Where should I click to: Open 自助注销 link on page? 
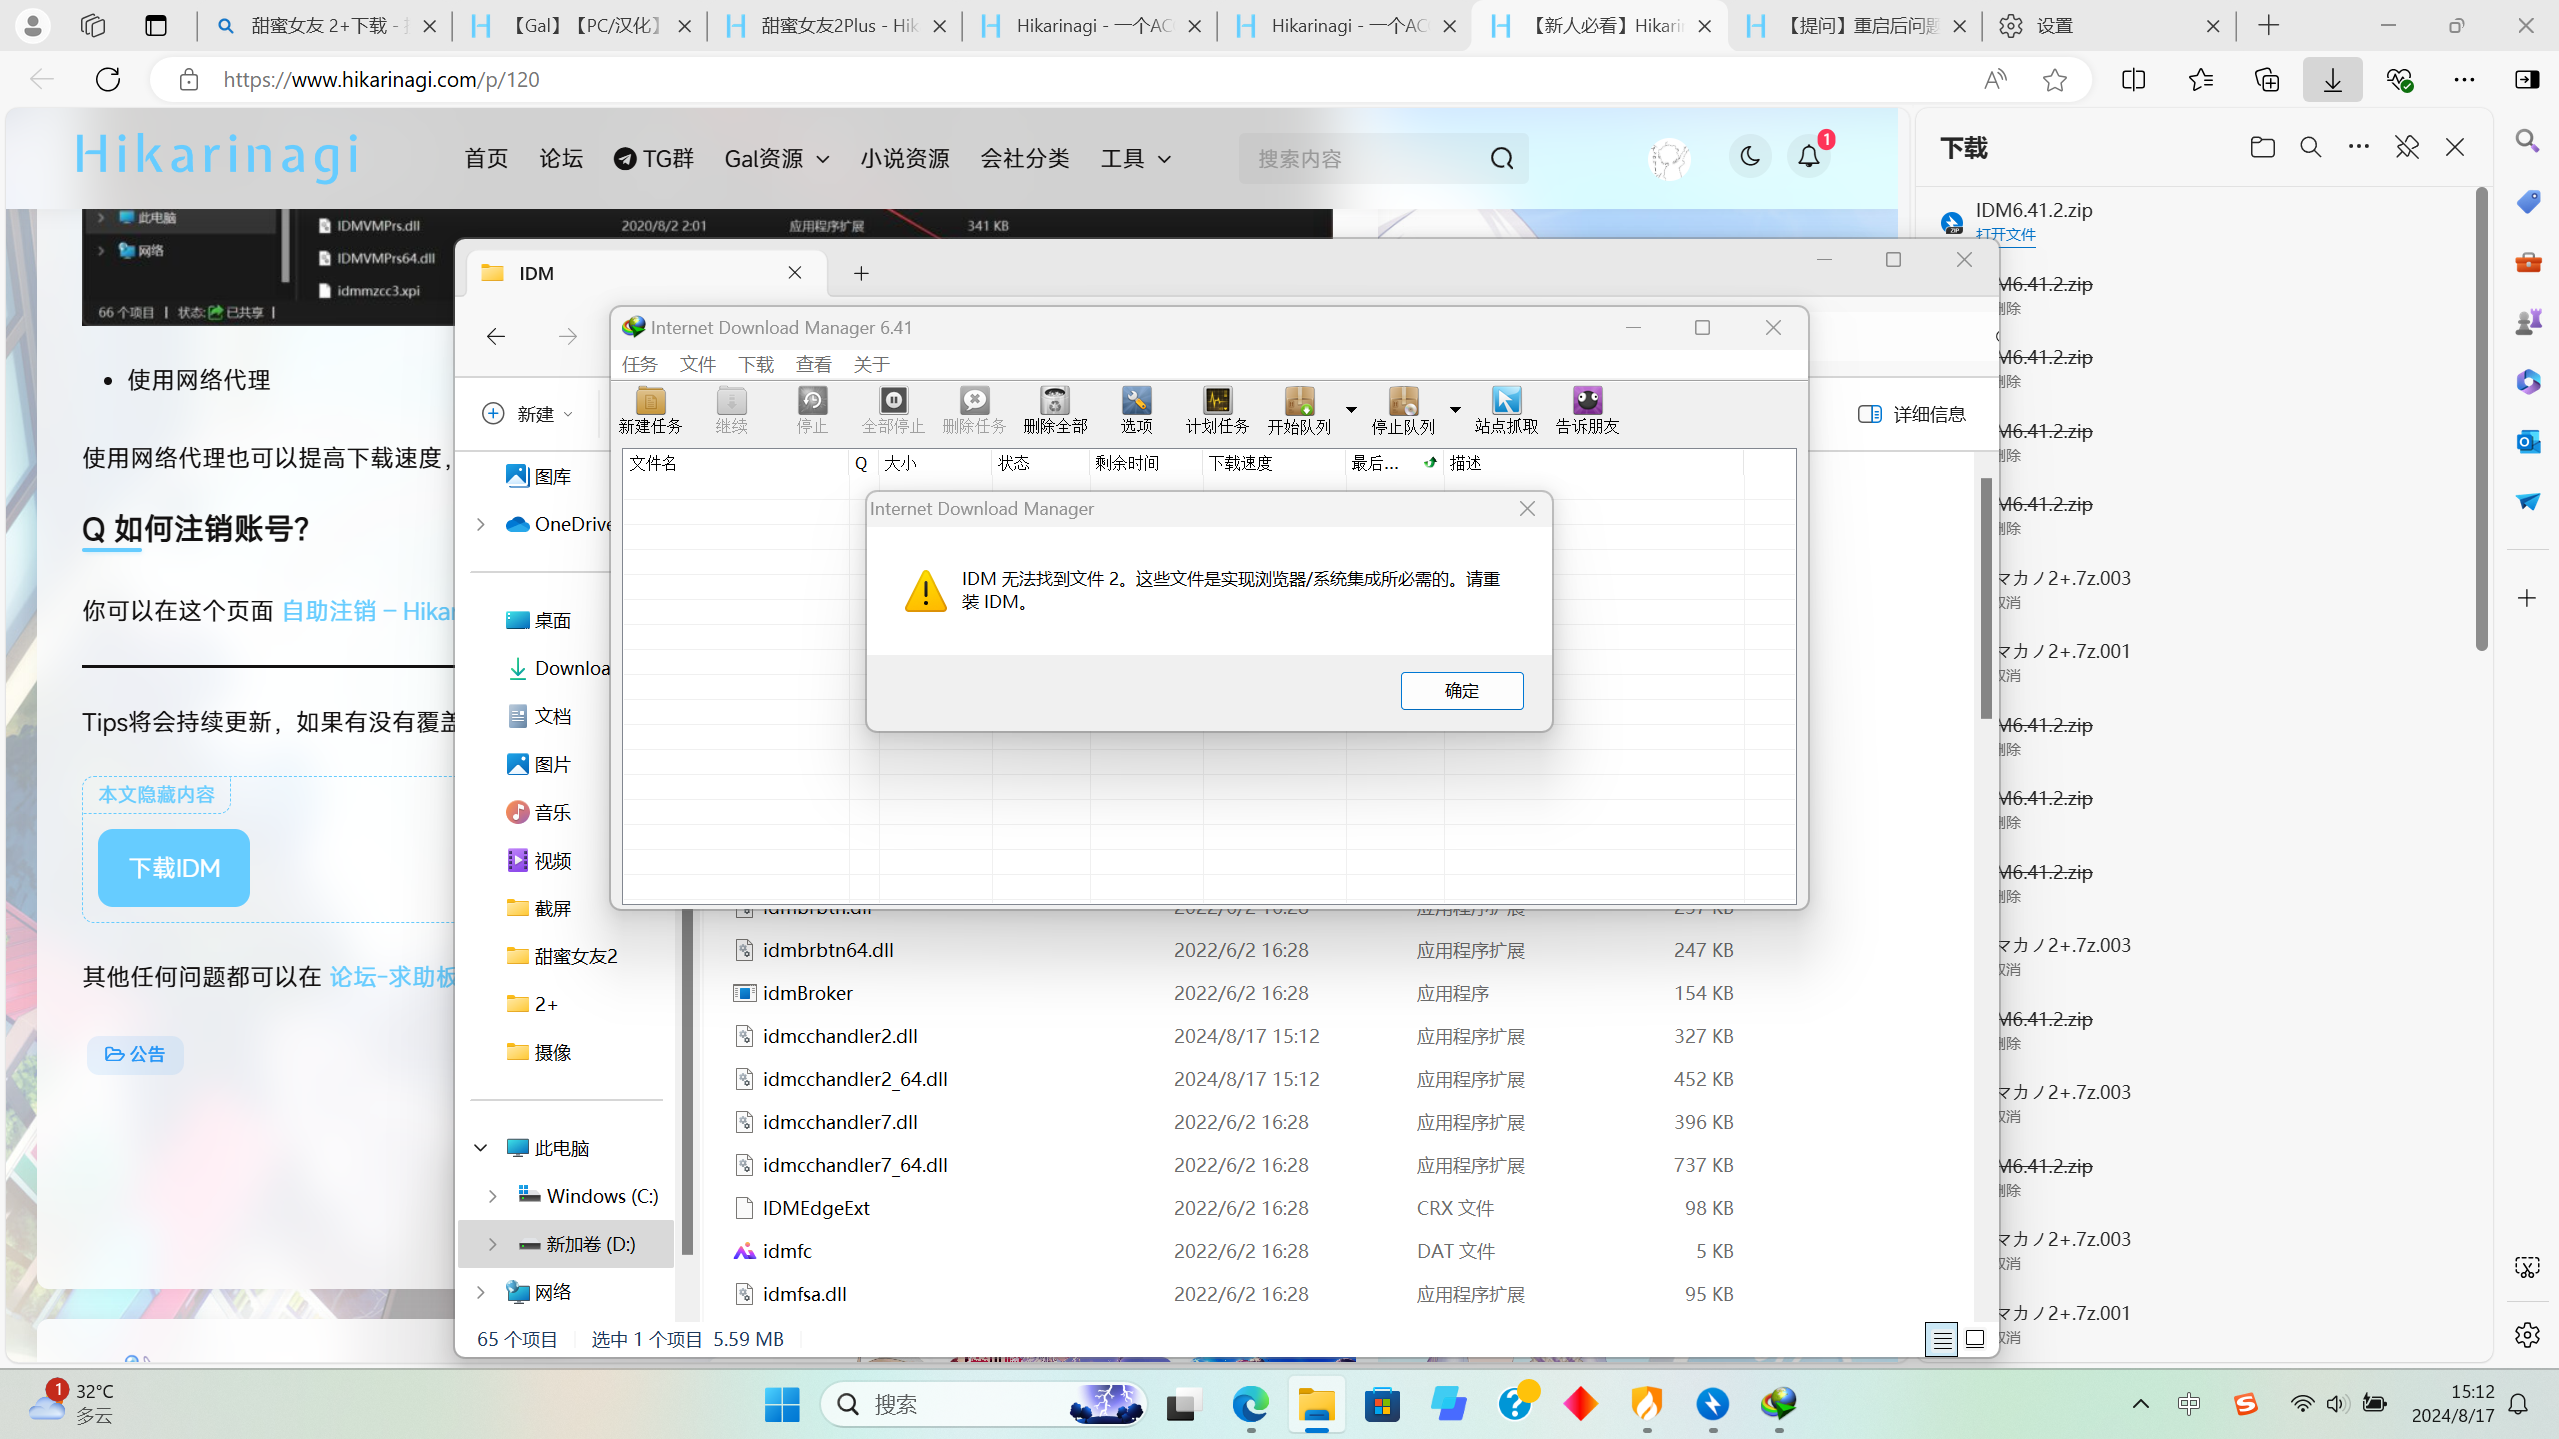(368, 611)
